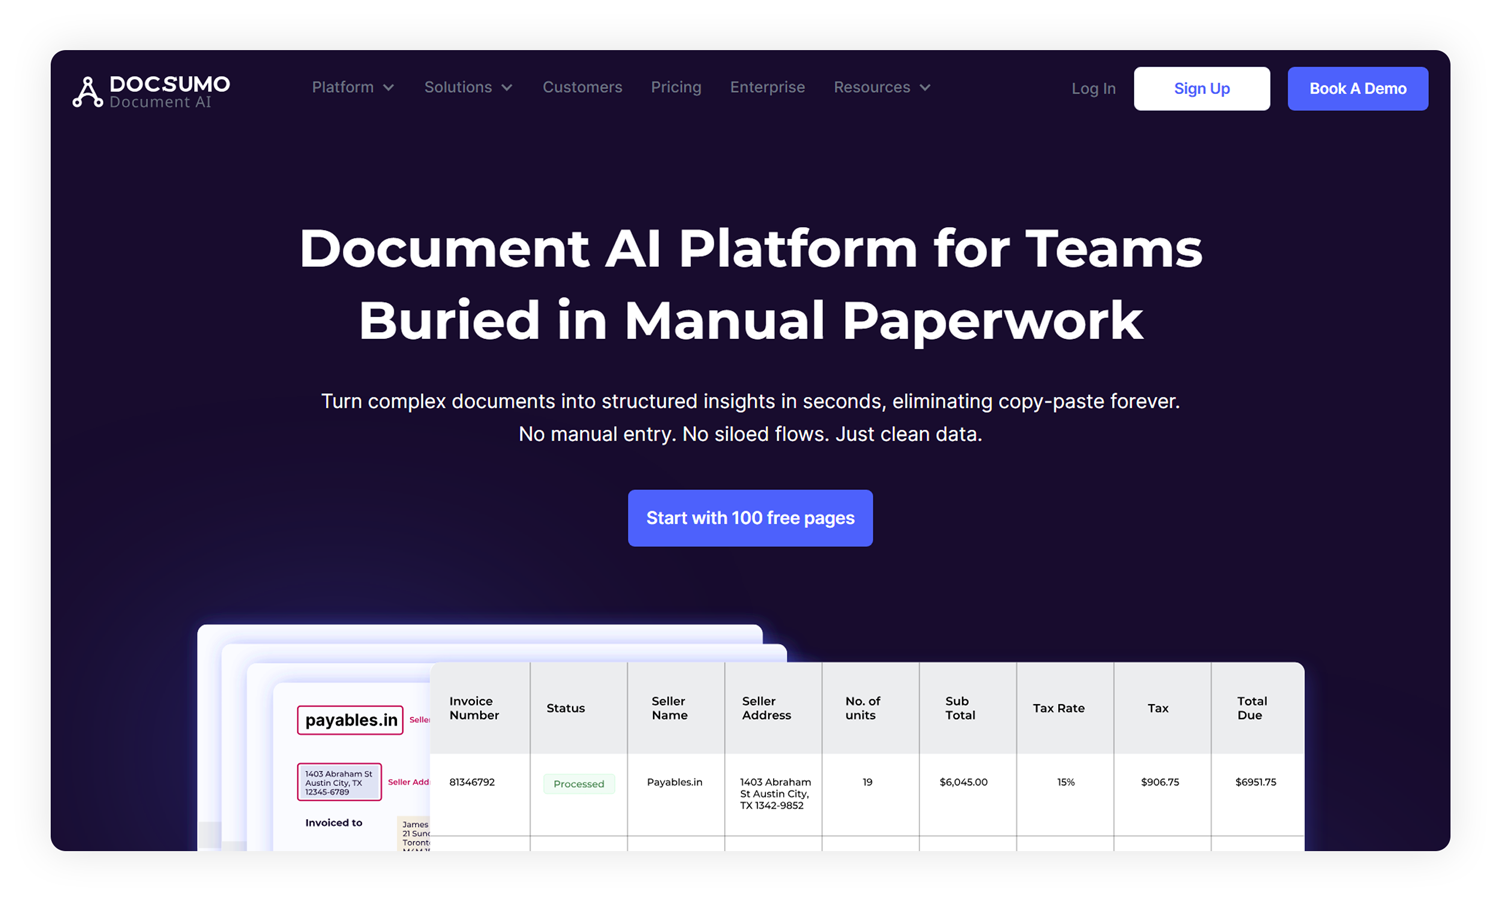Open the Pricing page
1500x900 pixels.
point(676,88)
